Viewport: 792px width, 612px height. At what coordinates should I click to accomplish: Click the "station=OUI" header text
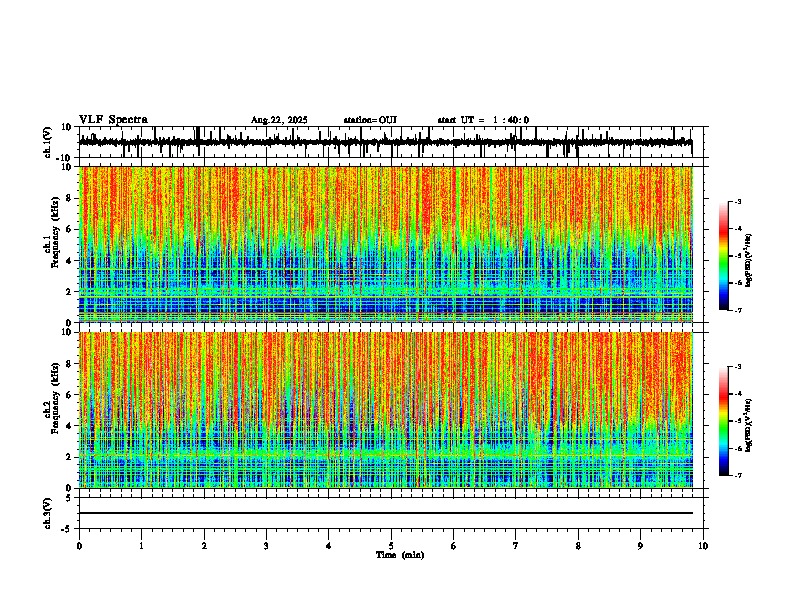[x=370, y=120]
